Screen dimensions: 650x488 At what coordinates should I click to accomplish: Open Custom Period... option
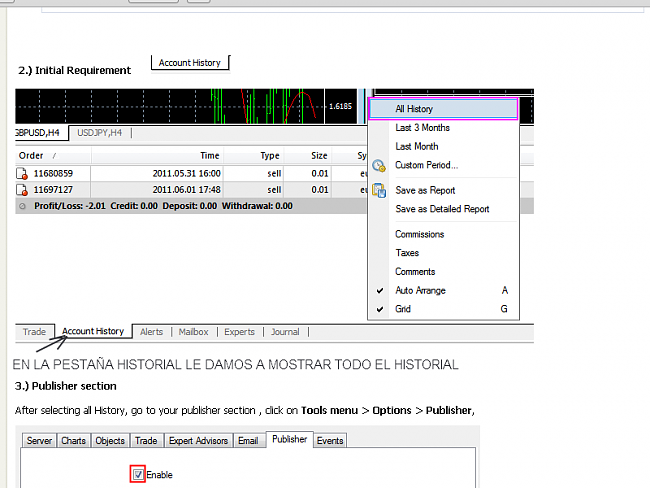point(427,165)
